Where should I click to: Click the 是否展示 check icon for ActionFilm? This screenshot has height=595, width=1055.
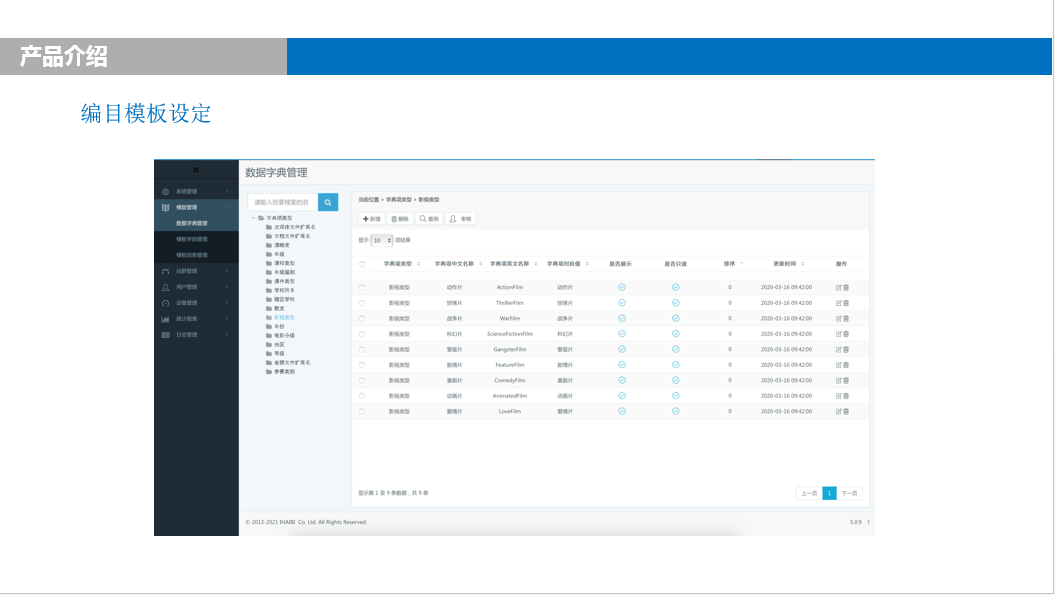point(622,287)
